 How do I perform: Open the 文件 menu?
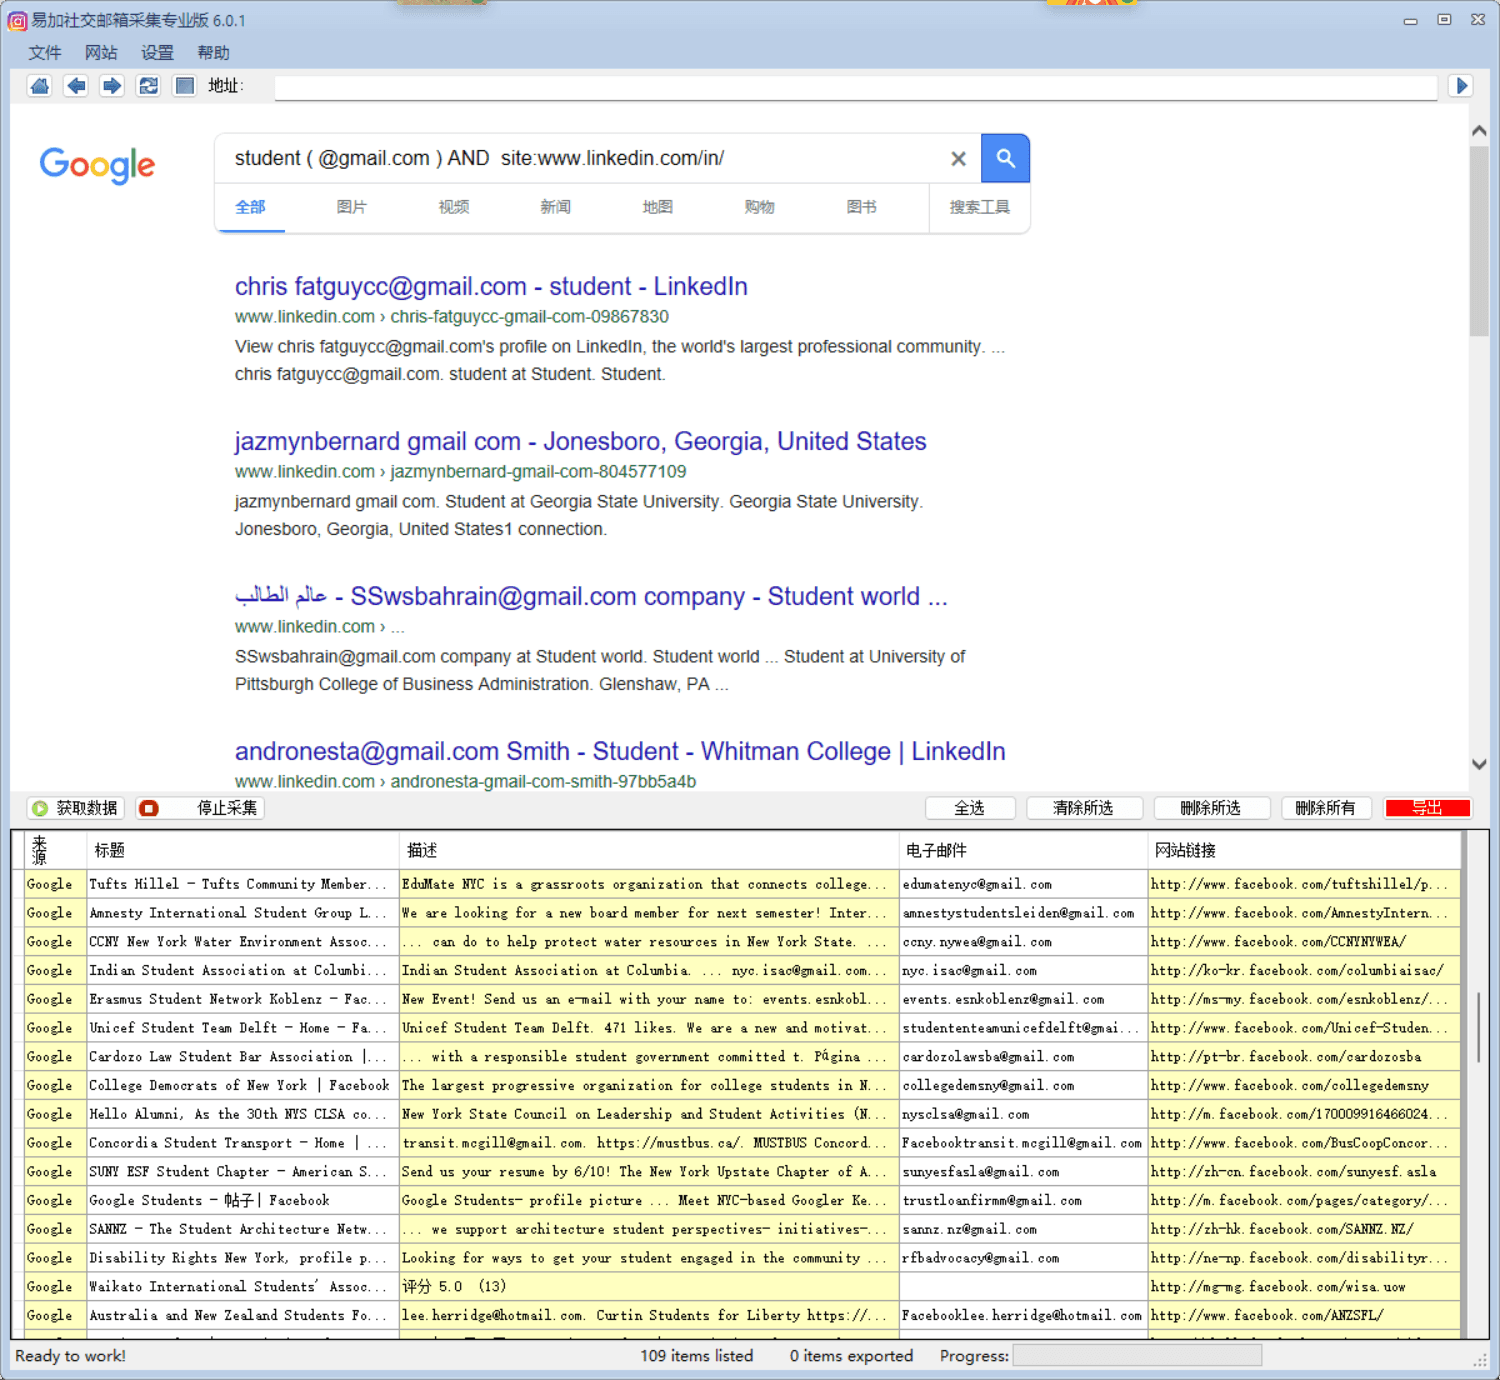(45, 53)
